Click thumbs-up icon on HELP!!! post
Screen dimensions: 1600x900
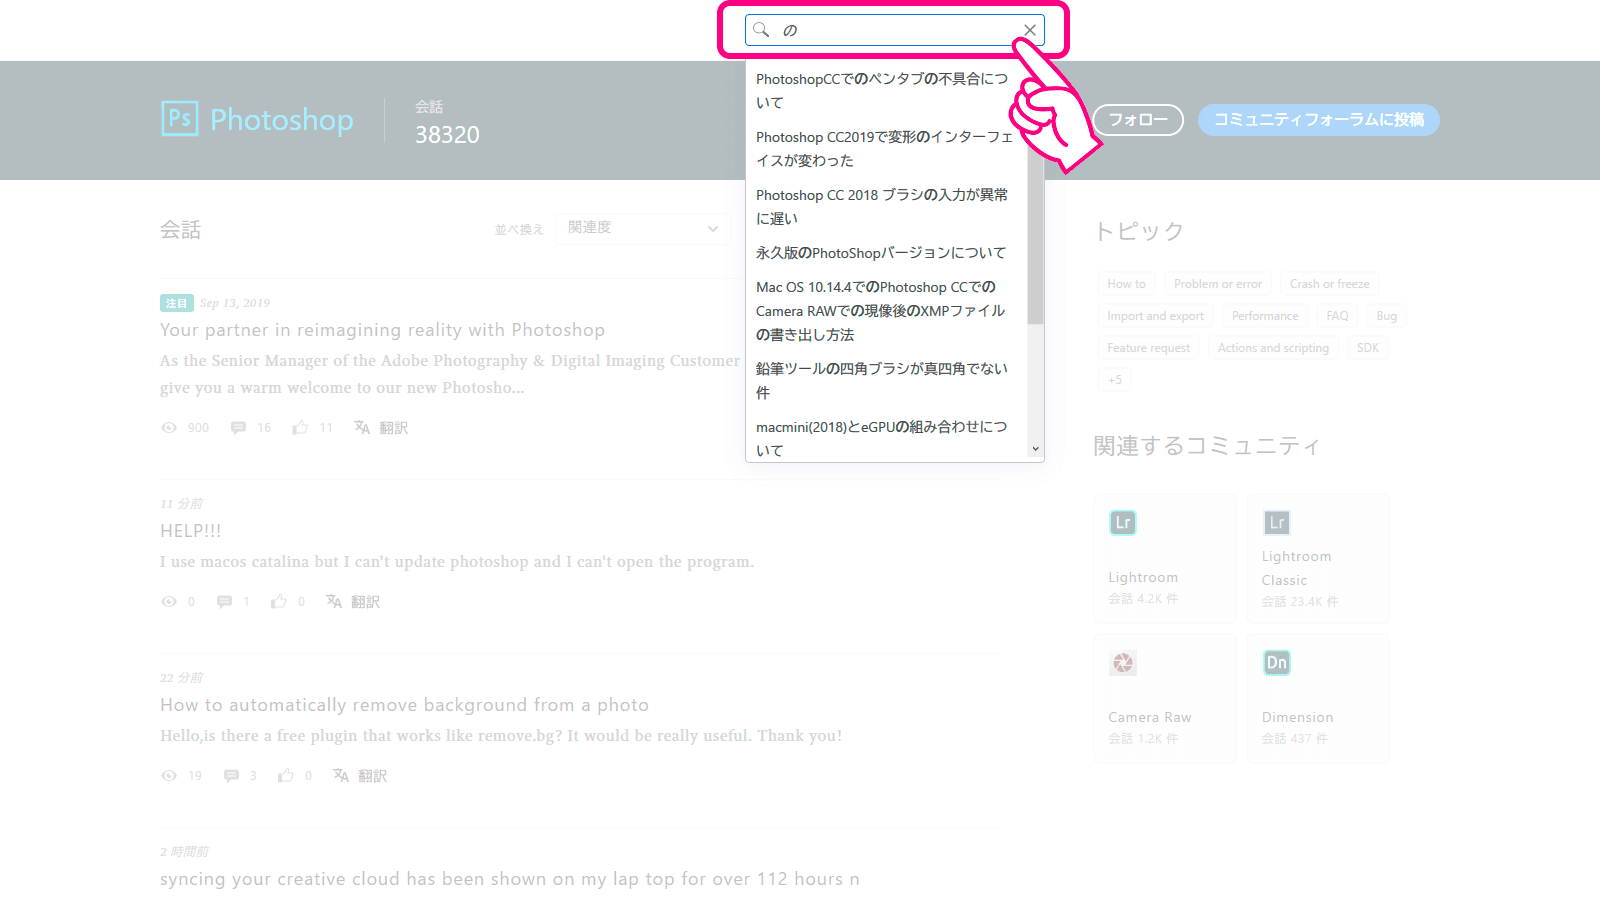click(279, 602)
